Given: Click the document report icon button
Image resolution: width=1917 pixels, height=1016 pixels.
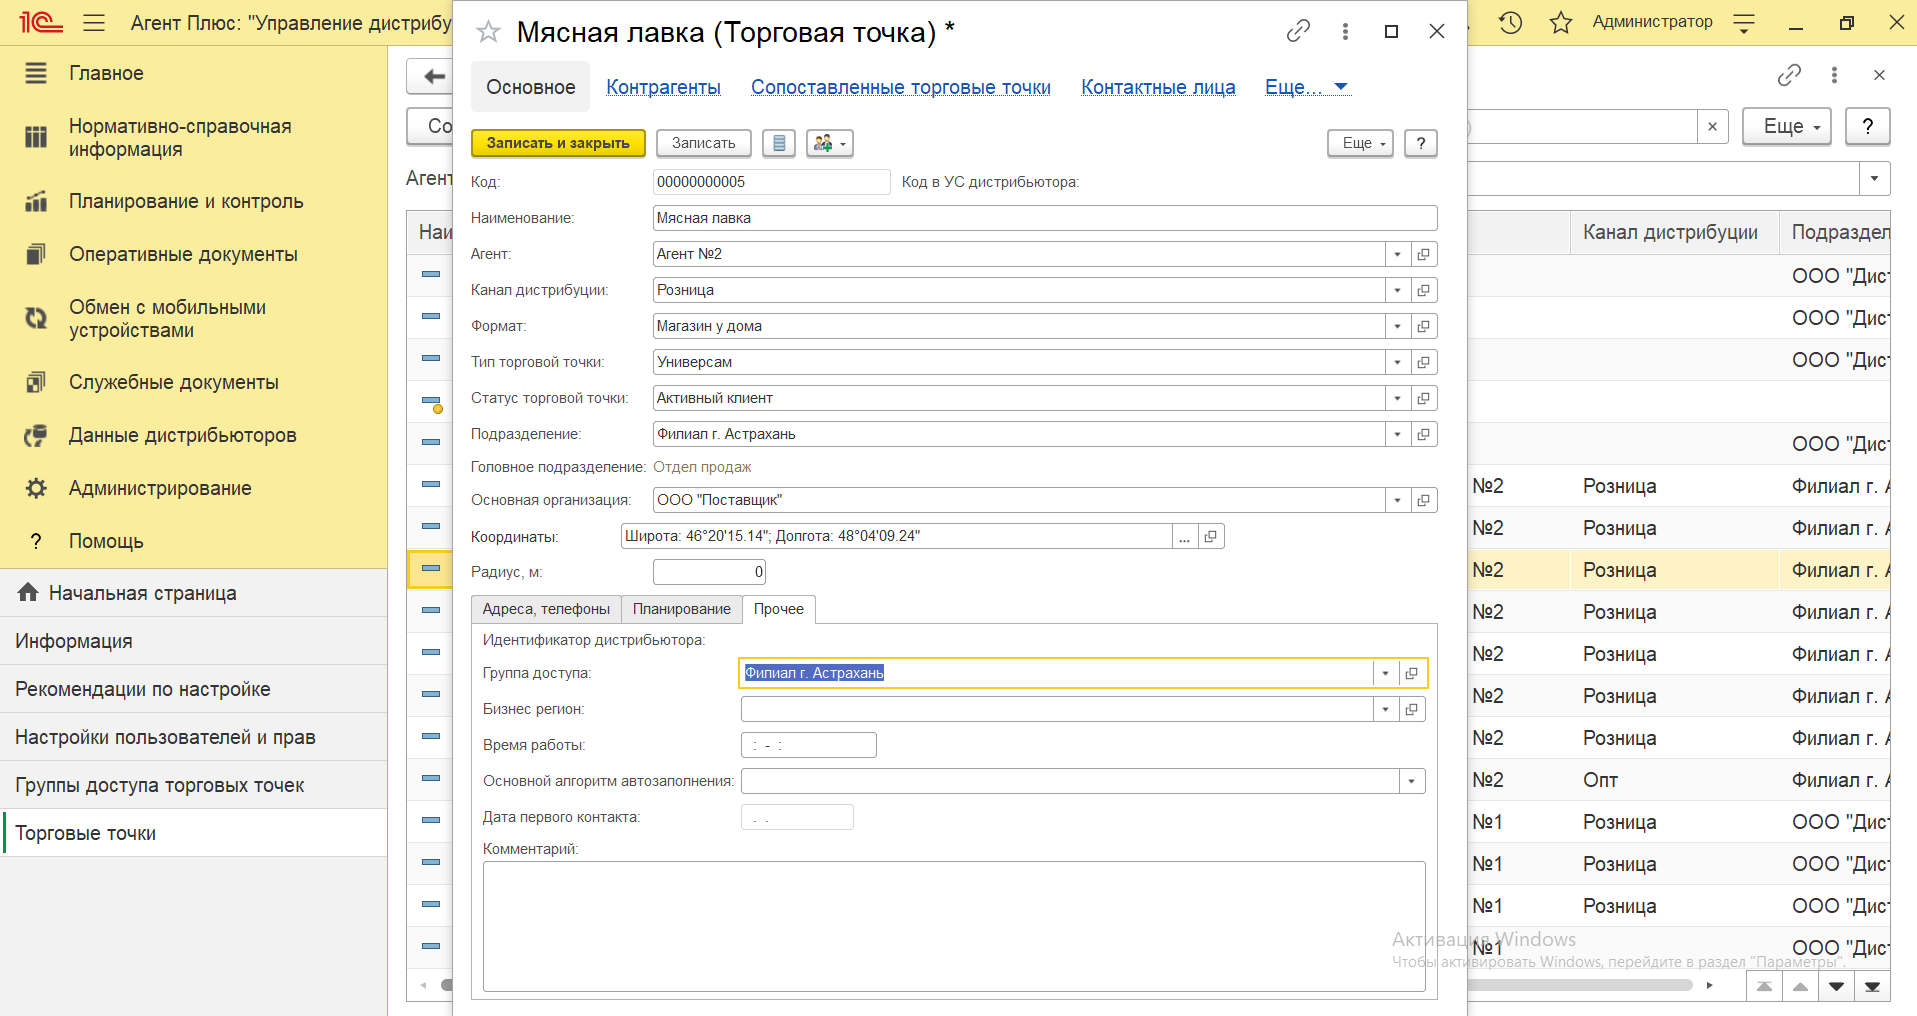Looking at the screenshot, I should pos(779,143).
